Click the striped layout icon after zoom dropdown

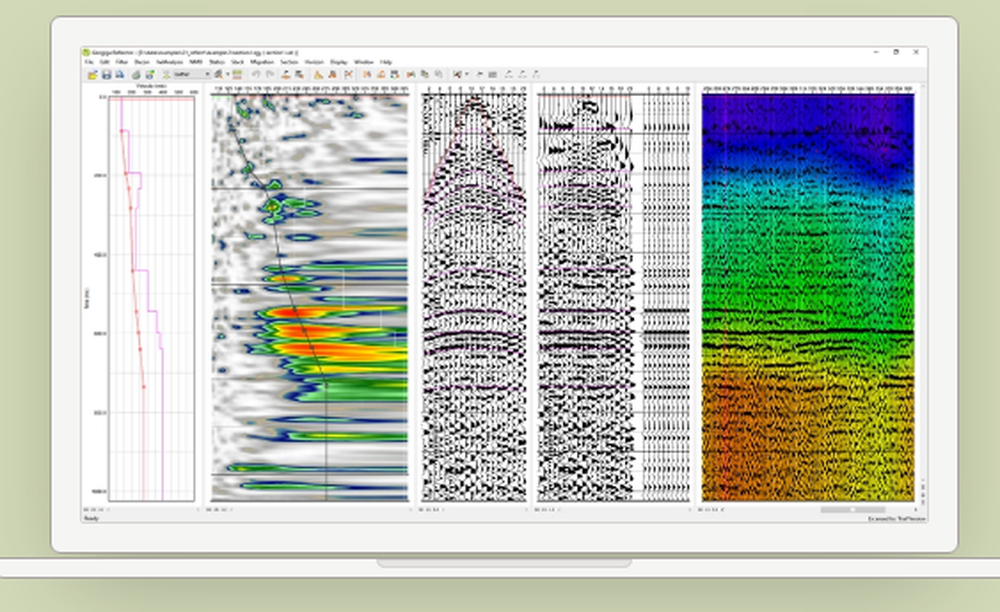(x=237, y=75)
